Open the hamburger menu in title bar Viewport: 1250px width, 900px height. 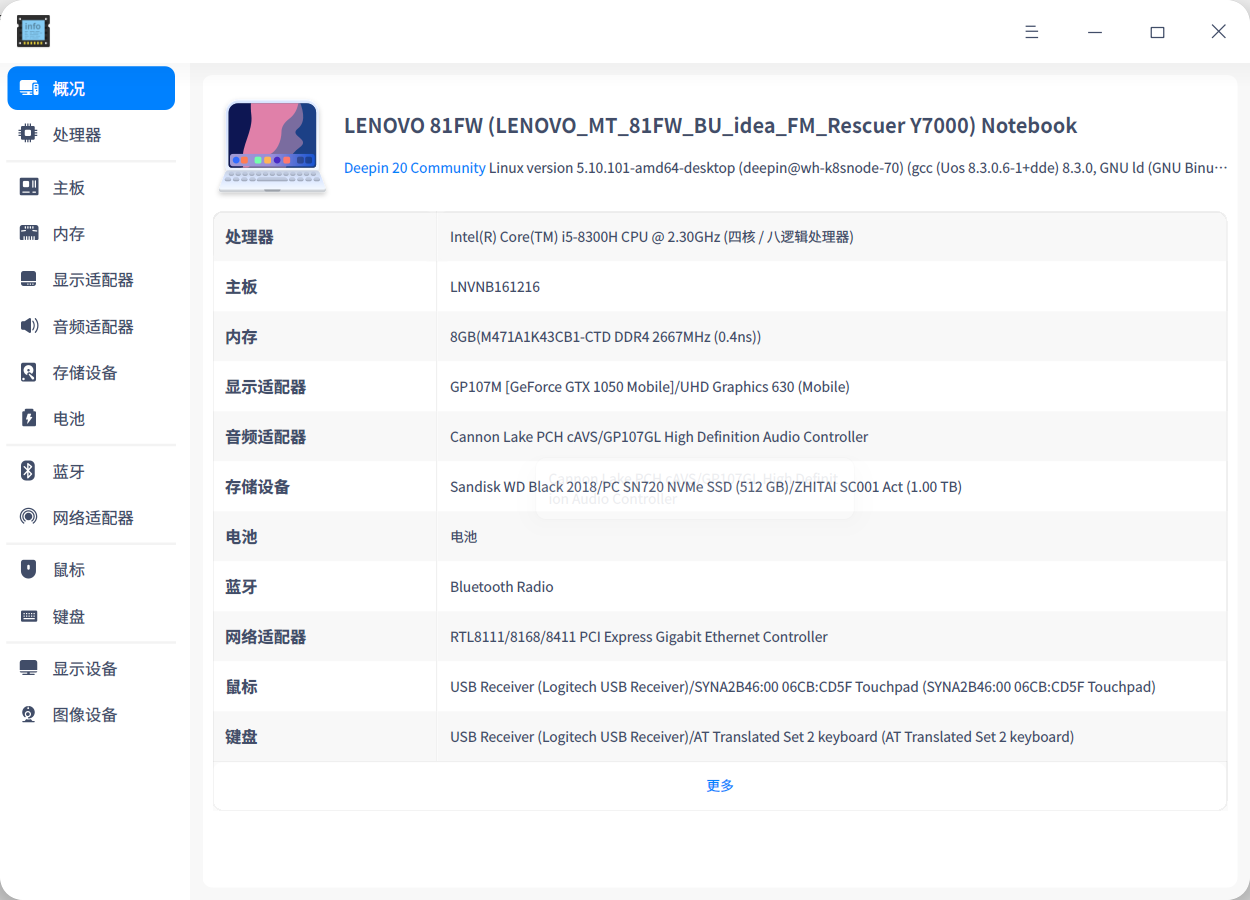click(1031, 31)
